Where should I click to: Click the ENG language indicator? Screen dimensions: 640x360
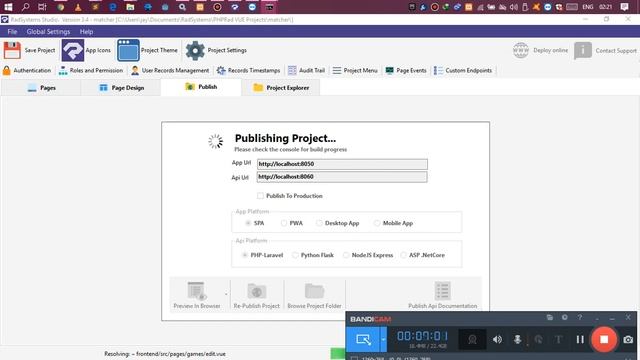click(x=588, y=7)
